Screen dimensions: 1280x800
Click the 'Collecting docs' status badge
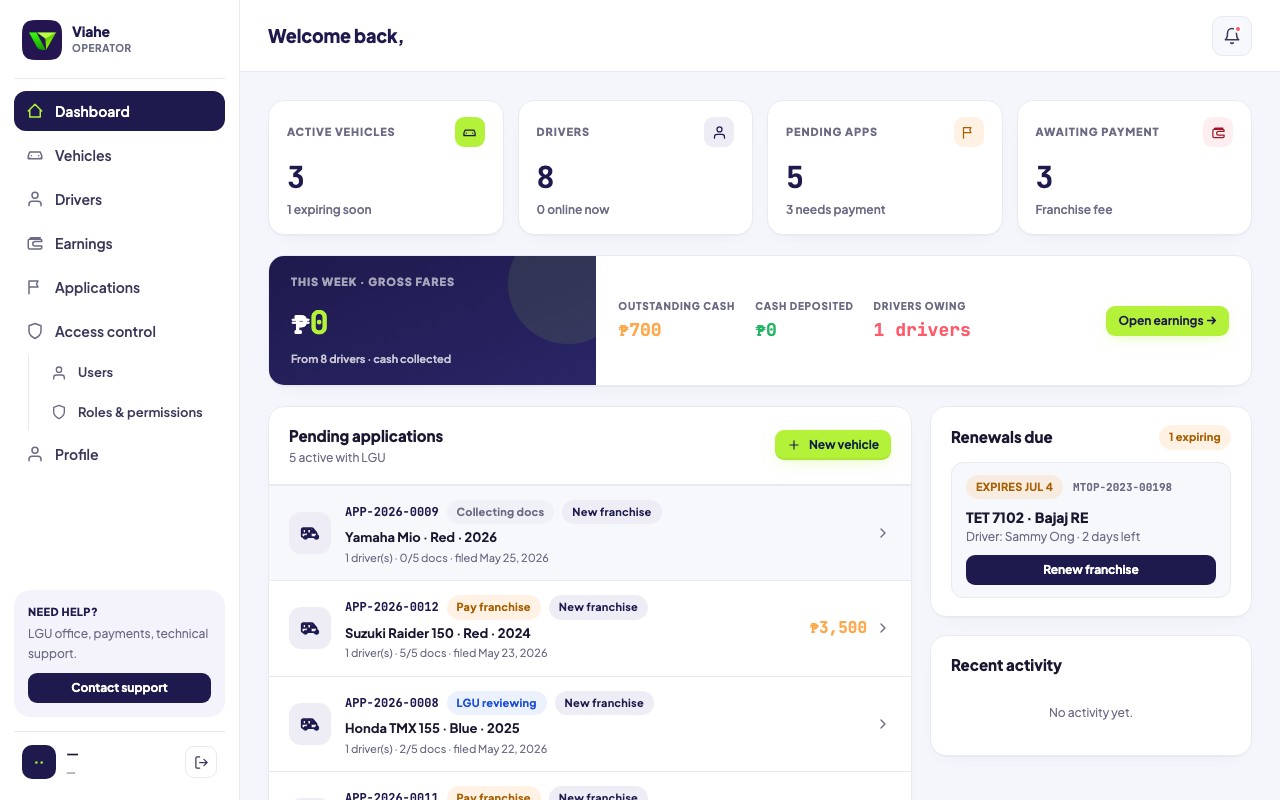(500, 512)
